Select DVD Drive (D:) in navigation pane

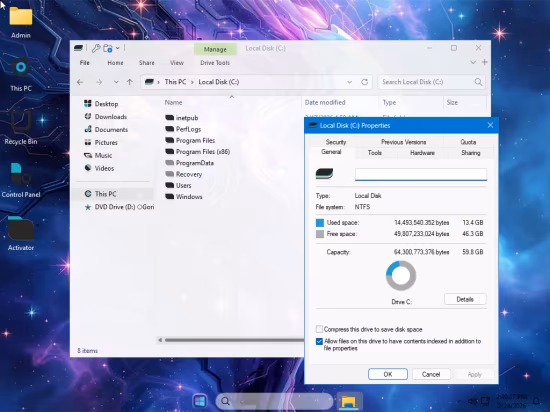coord(119,207)
